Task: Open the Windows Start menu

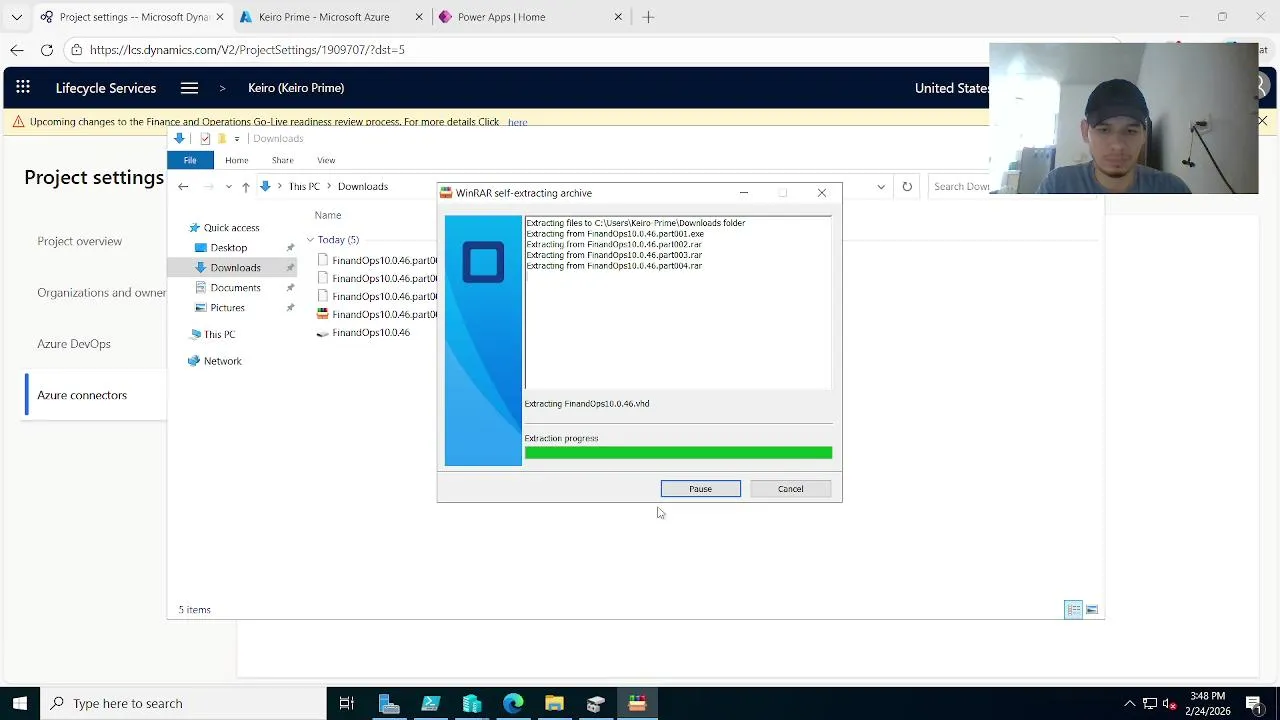Action: (x=20, y=703)
